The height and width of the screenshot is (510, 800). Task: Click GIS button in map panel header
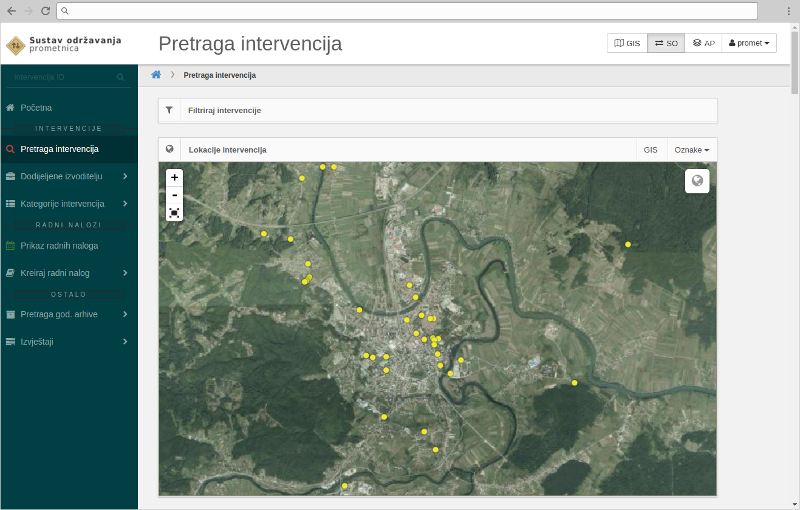[650, 150]
